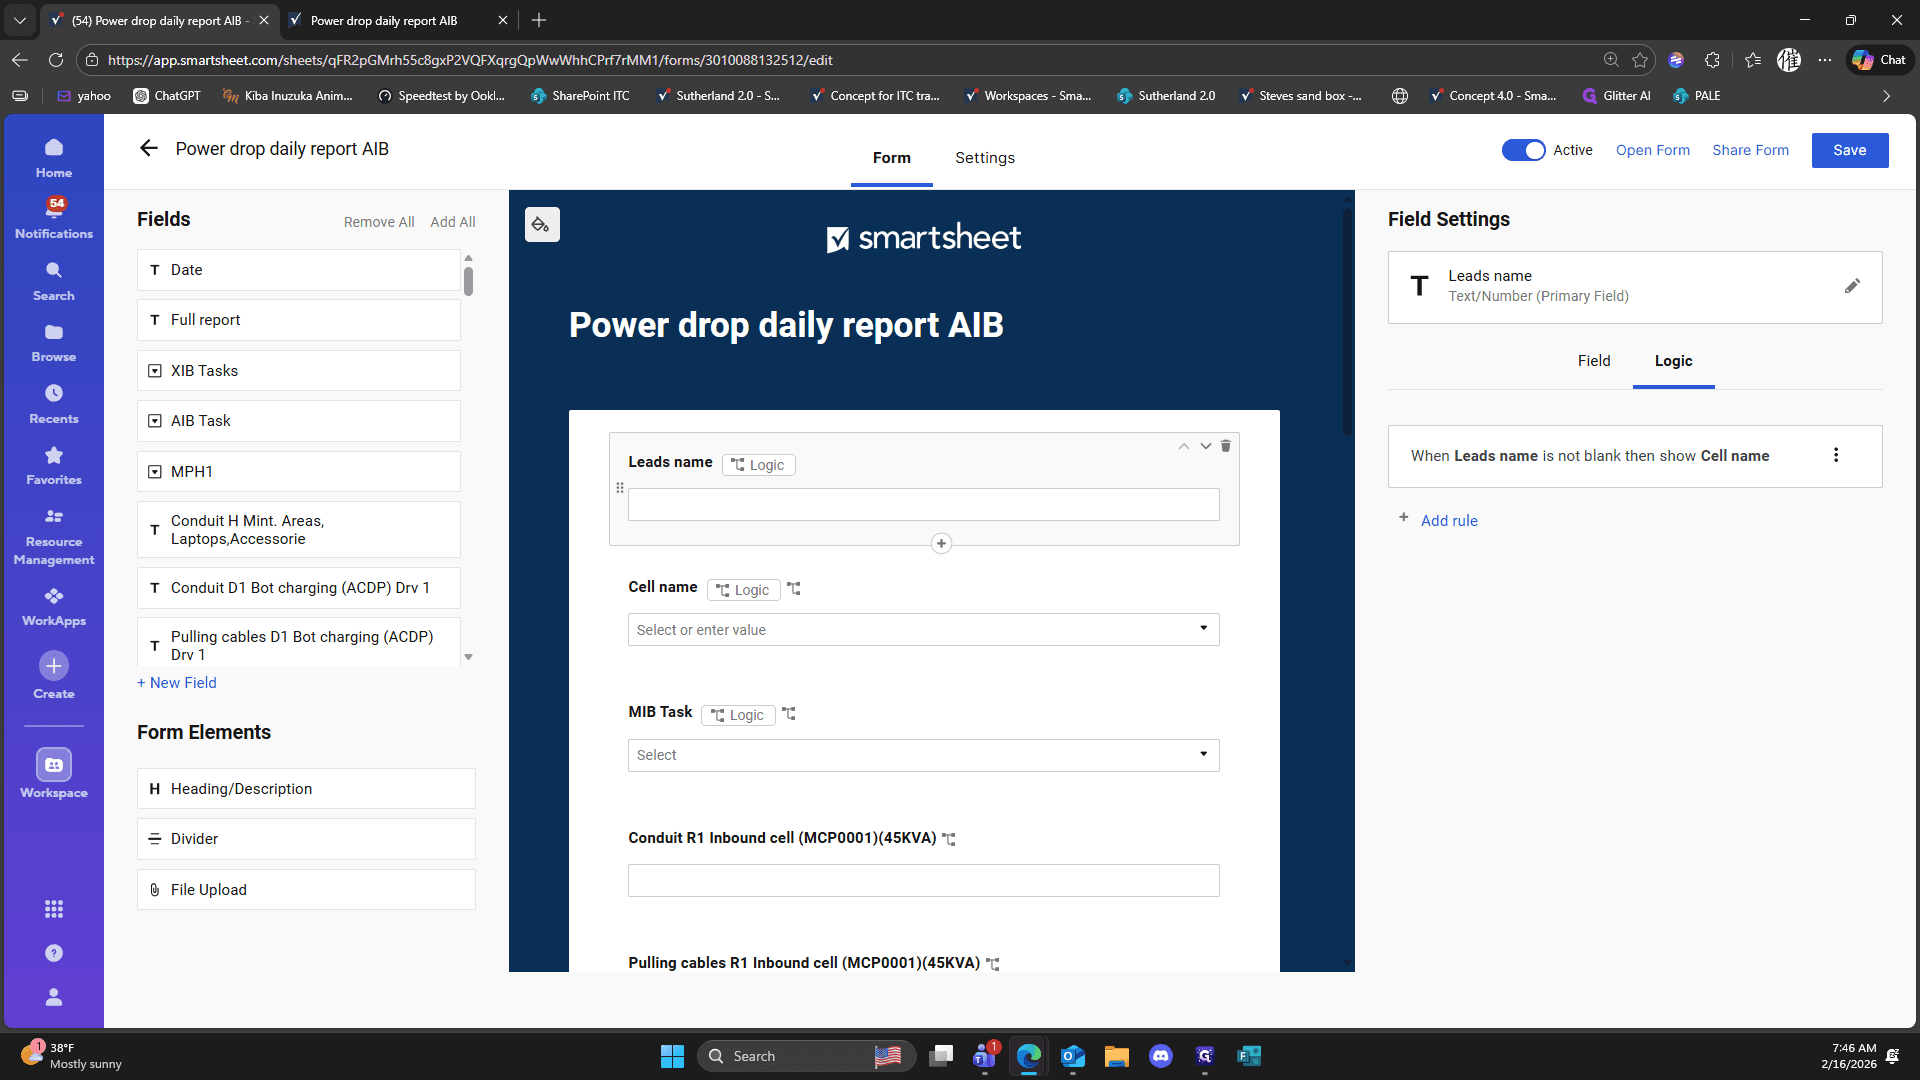Viewport: 1920px width, 1080px height.
Task: Click the Share Form link
Action: tap(1751, 150)
